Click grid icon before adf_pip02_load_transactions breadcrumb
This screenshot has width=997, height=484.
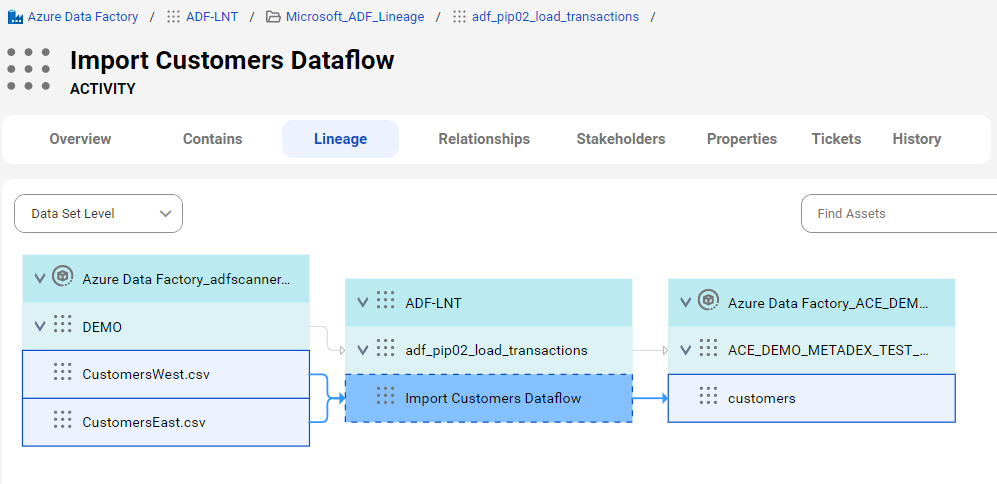pyautogui.click(x=459, y=17)
